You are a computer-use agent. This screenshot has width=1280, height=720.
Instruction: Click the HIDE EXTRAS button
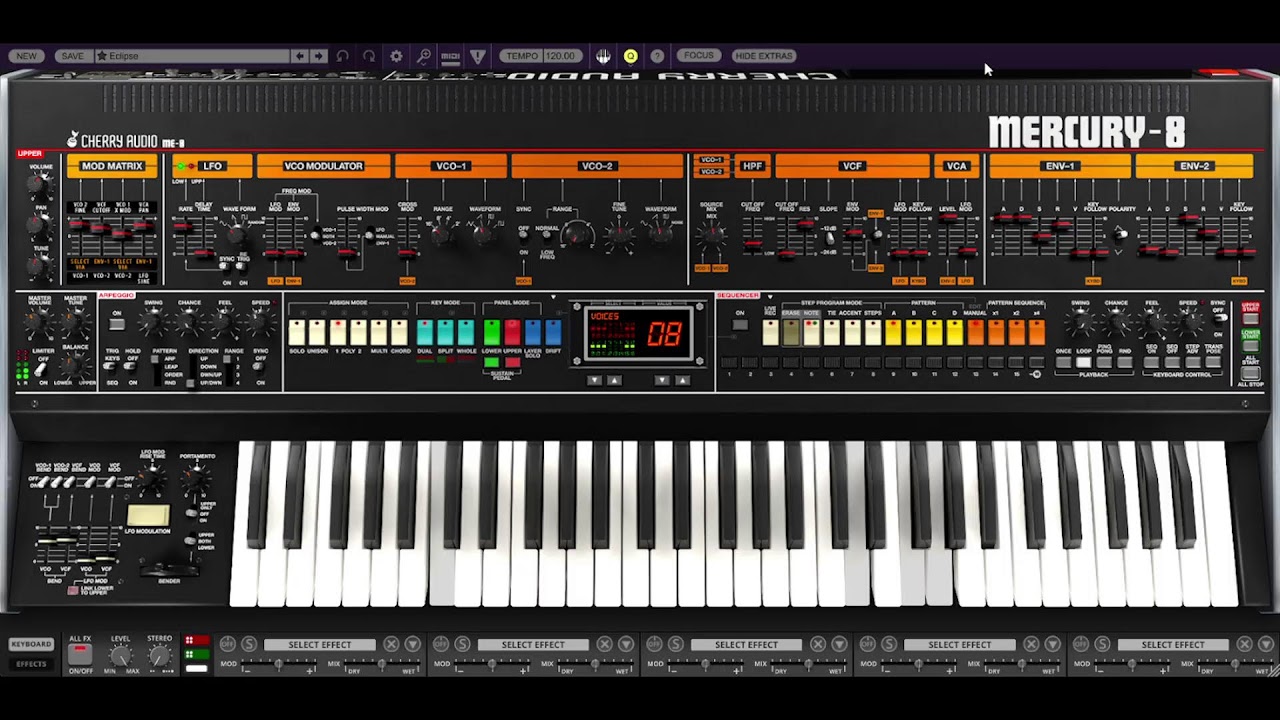point(764,56)
